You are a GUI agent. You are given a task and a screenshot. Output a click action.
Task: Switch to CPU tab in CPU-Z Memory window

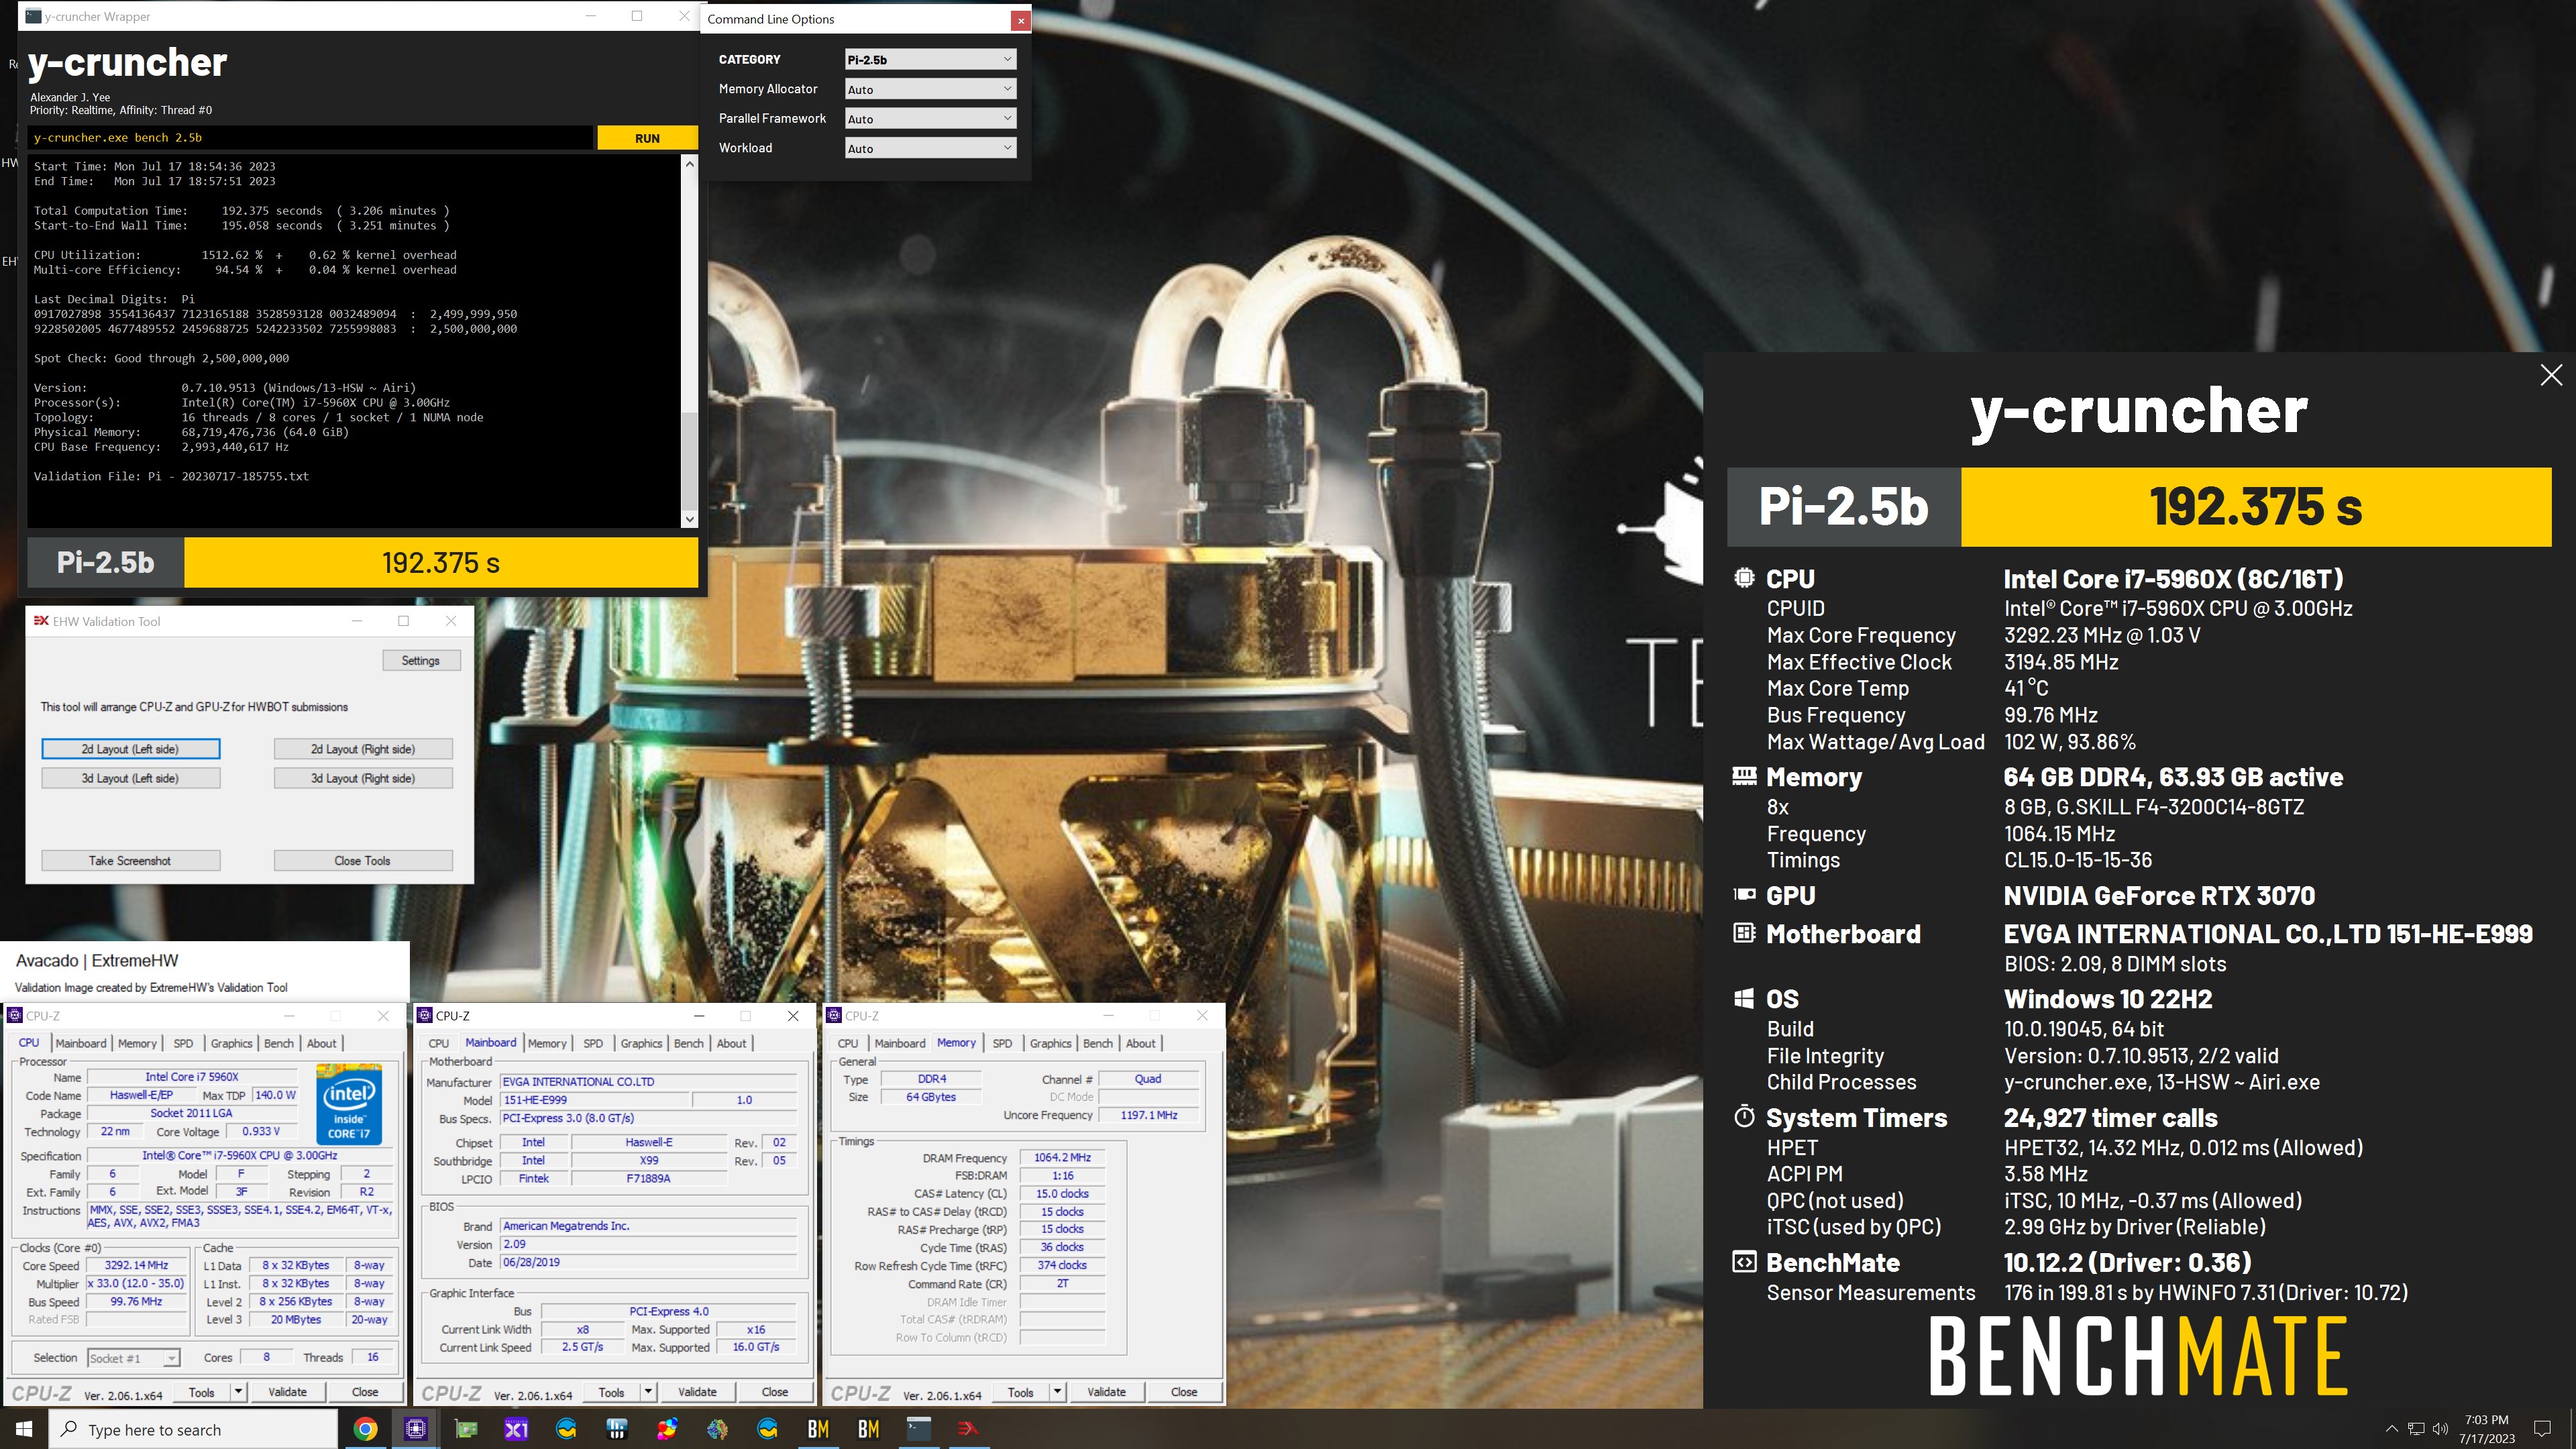coord(848,1043)
